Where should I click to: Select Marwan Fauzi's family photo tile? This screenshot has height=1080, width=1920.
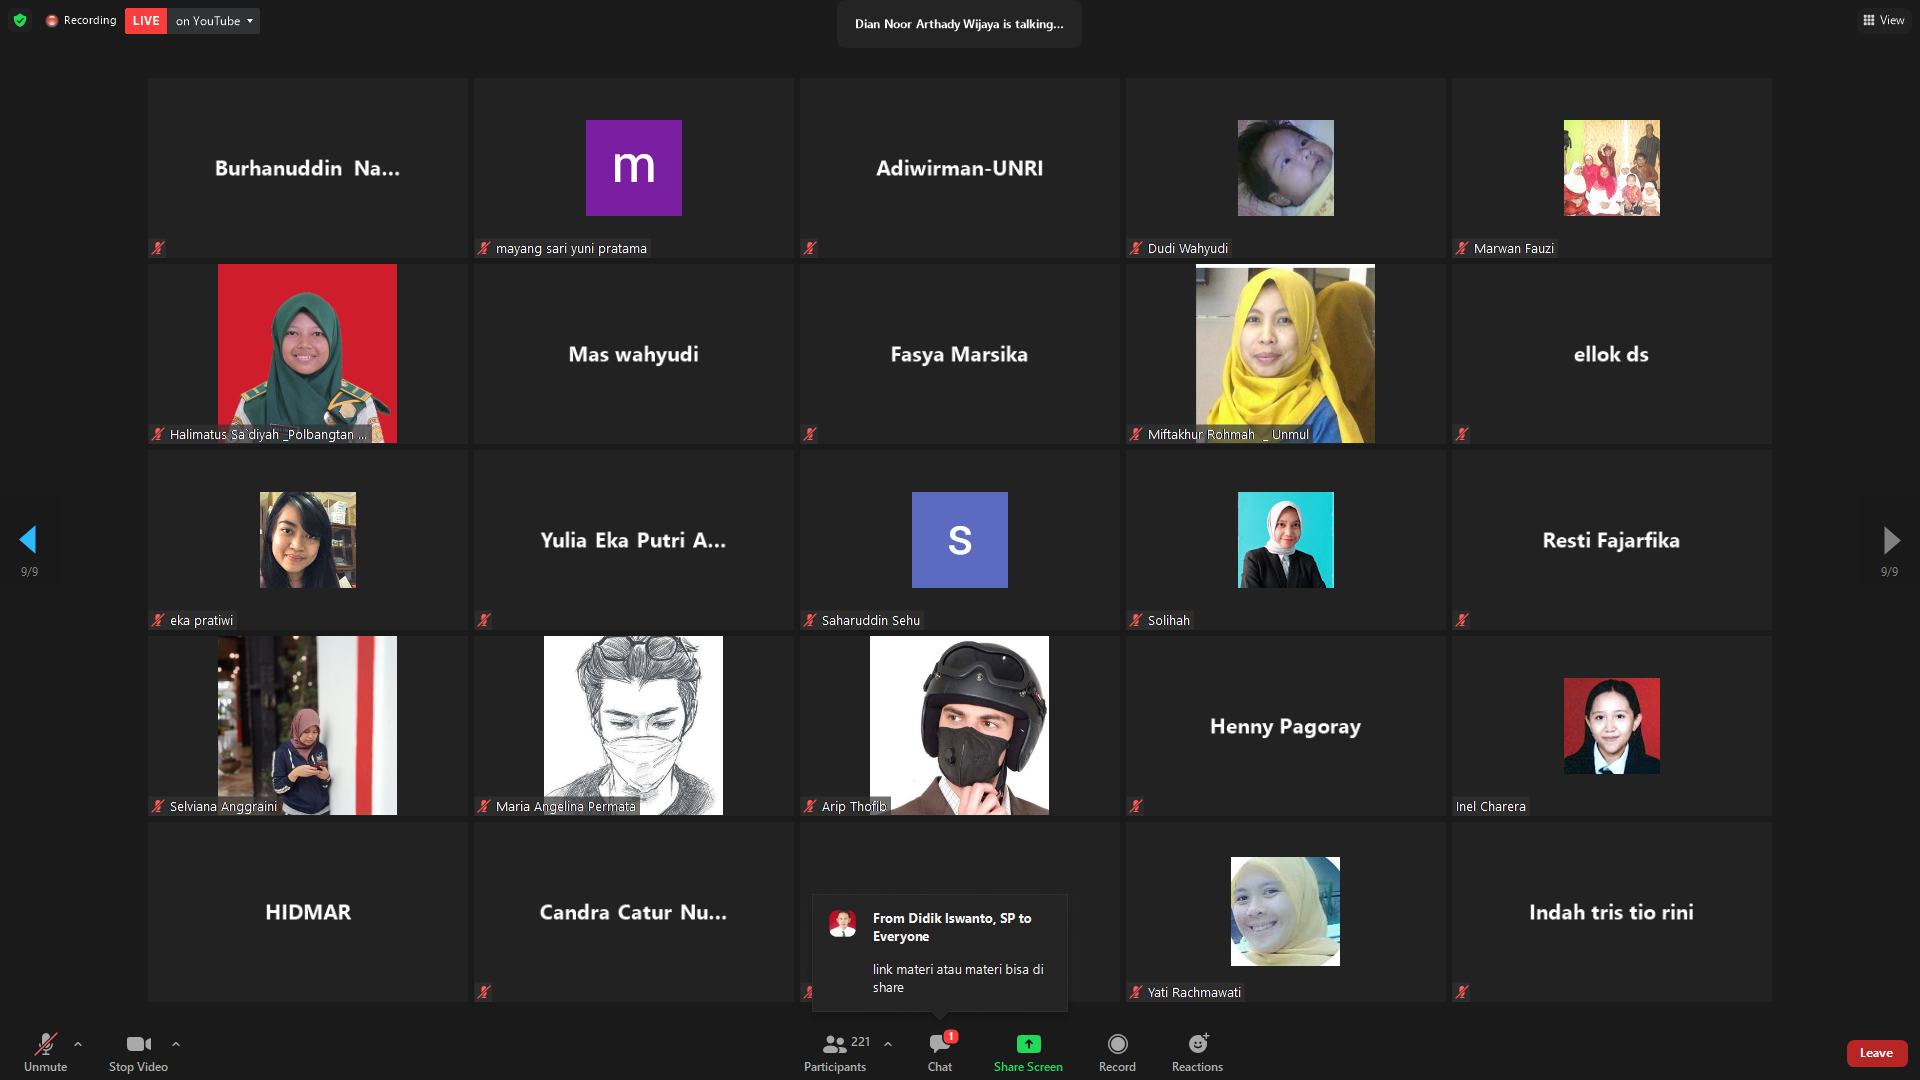1612,168
